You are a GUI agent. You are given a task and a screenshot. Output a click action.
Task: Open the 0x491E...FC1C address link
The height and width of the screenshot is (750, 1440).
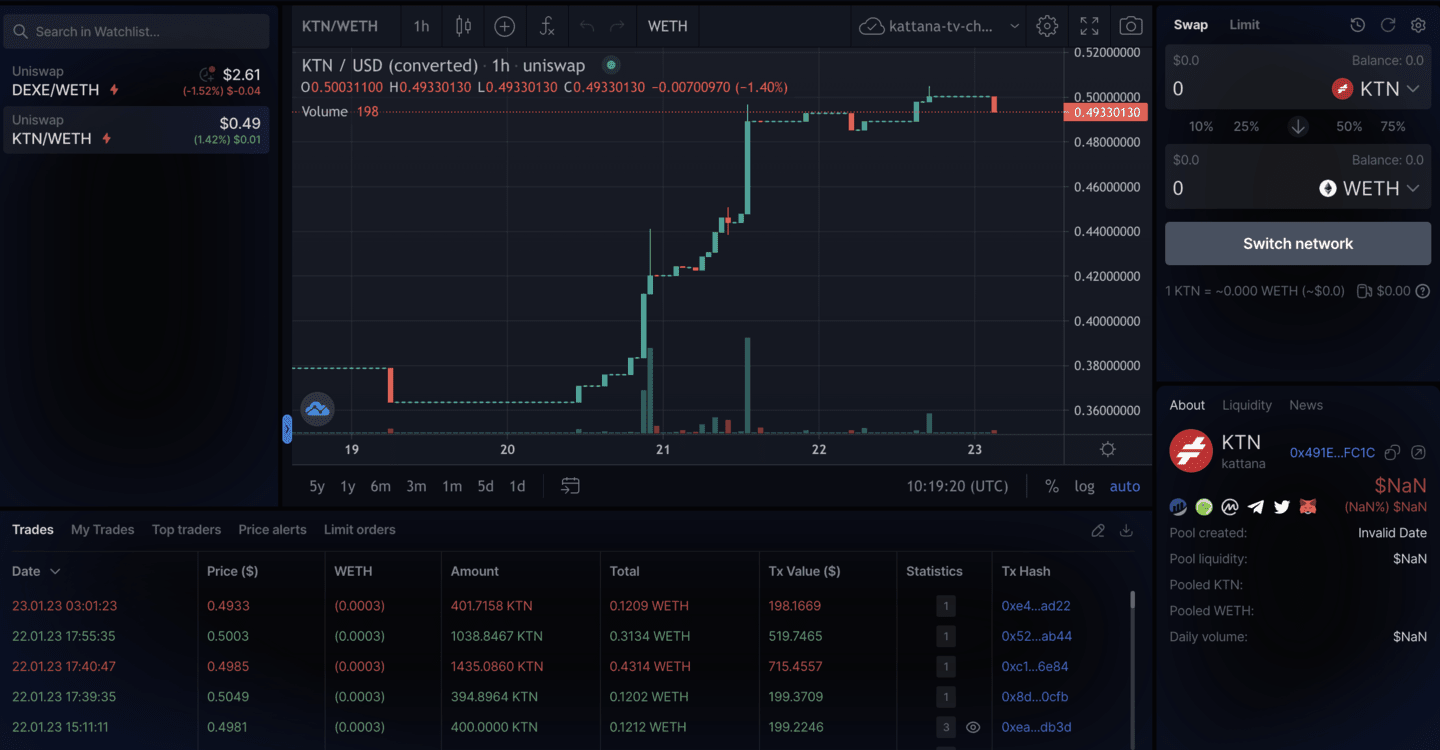click(x=1332, y=453)
